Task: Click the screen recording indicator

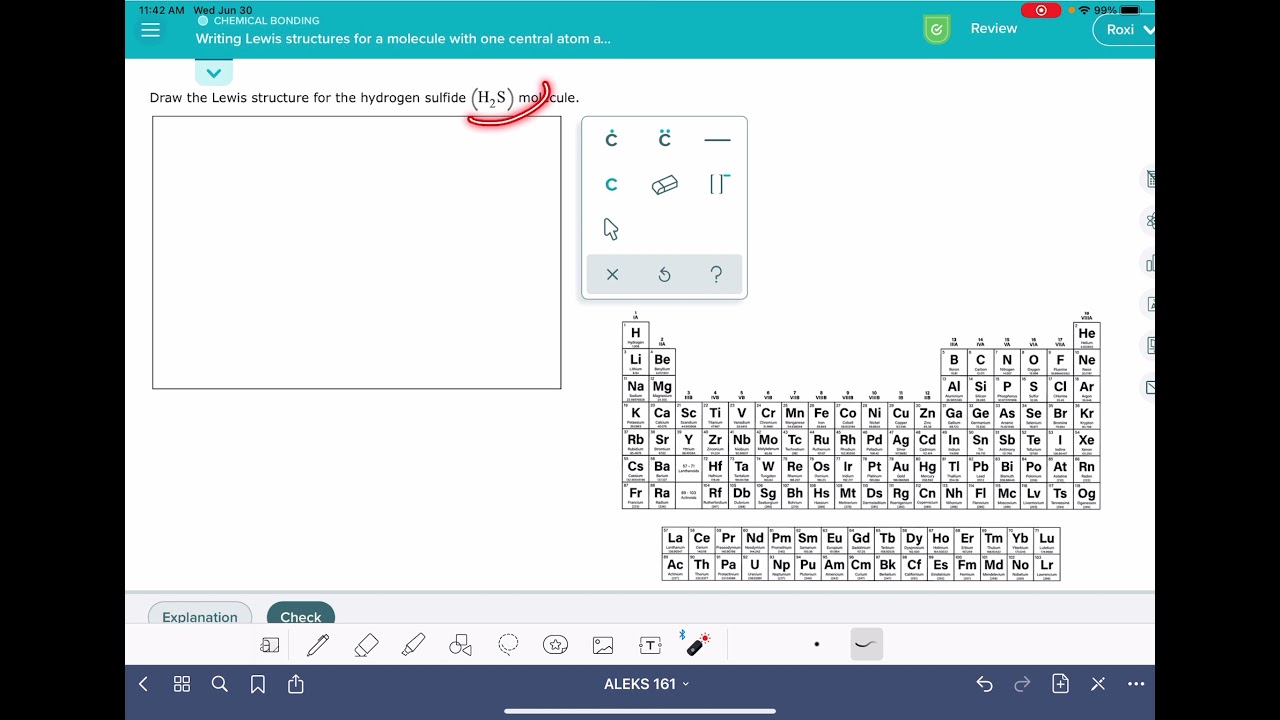Action: click(x=1041, y=10)
